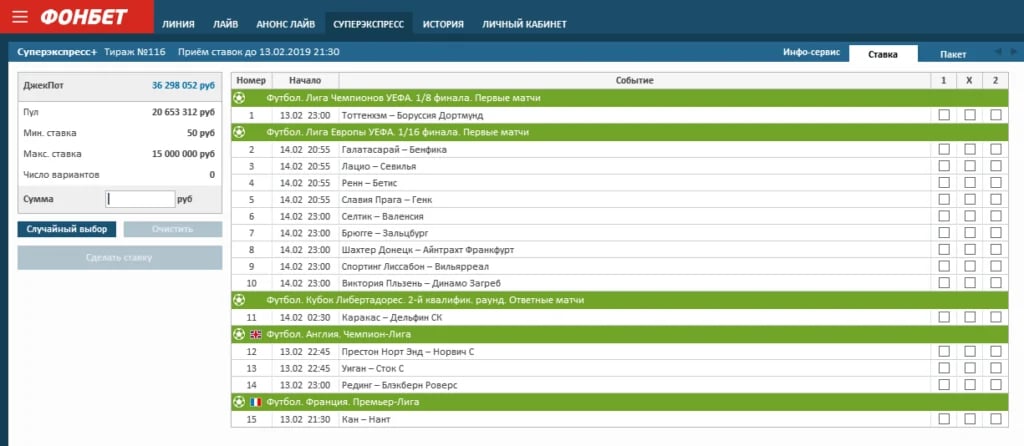Check outcome 1 for Селтик – Валенсия
The width and height of the screenshot is (1024, 446).
(944, 216)
